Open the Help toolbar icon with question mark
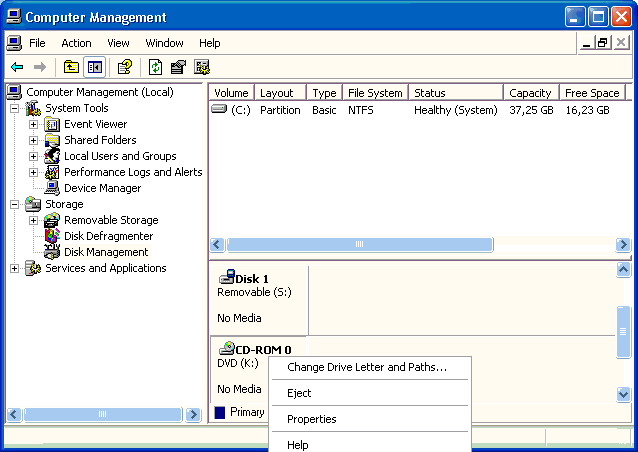 click(x=125, y=67)
